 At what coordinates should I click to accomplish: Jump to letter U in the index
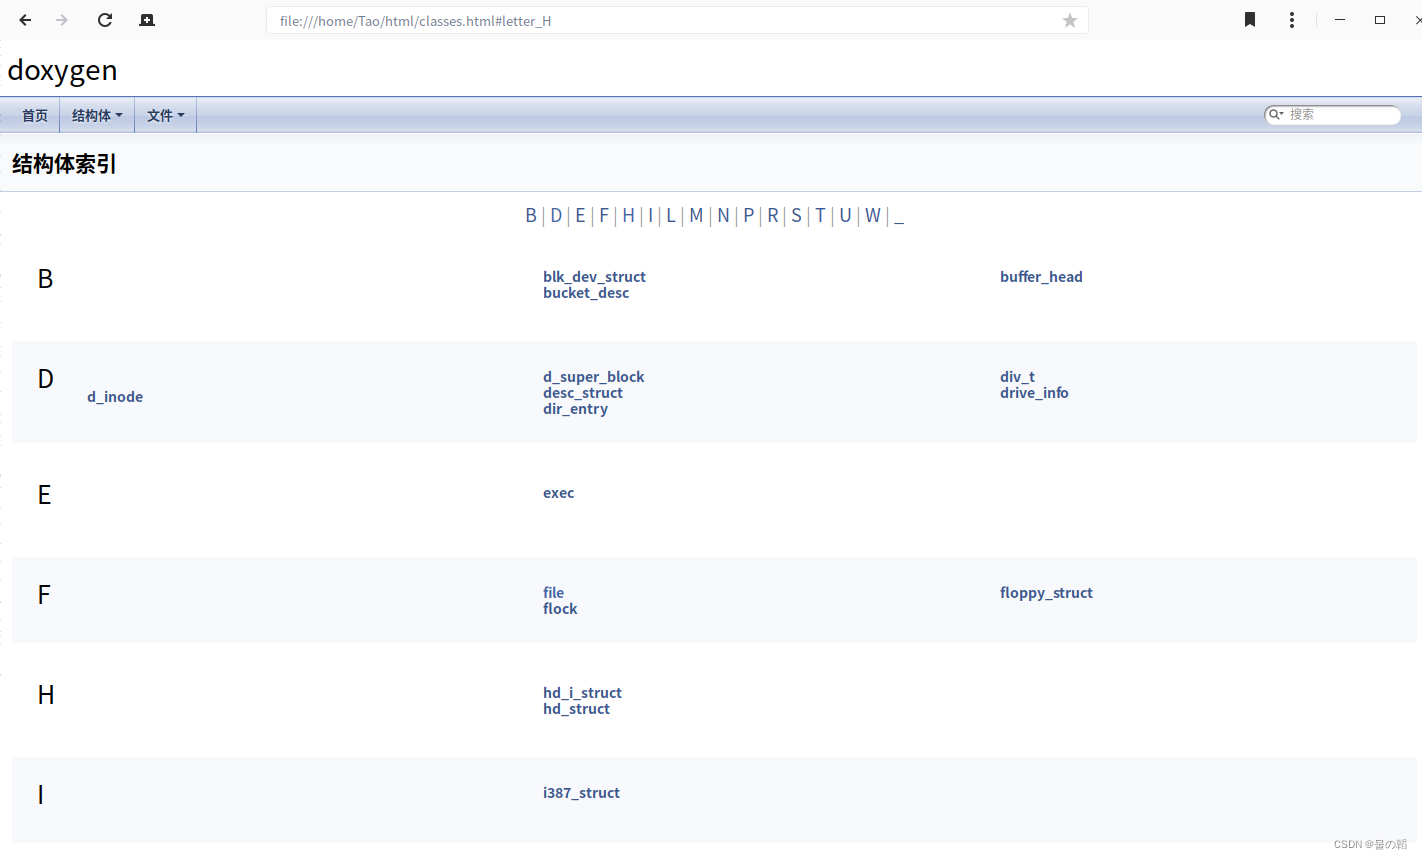coord(845,216)
